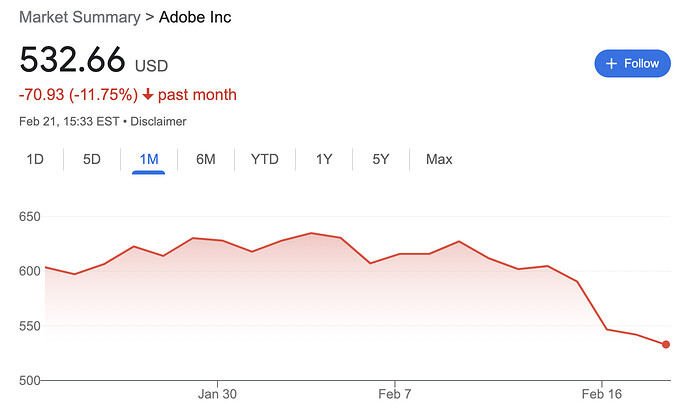Image resolution: width=690 pixels, height=413 pixels.
Task: Switch to the Max range tab
Action: pos(439,159)
